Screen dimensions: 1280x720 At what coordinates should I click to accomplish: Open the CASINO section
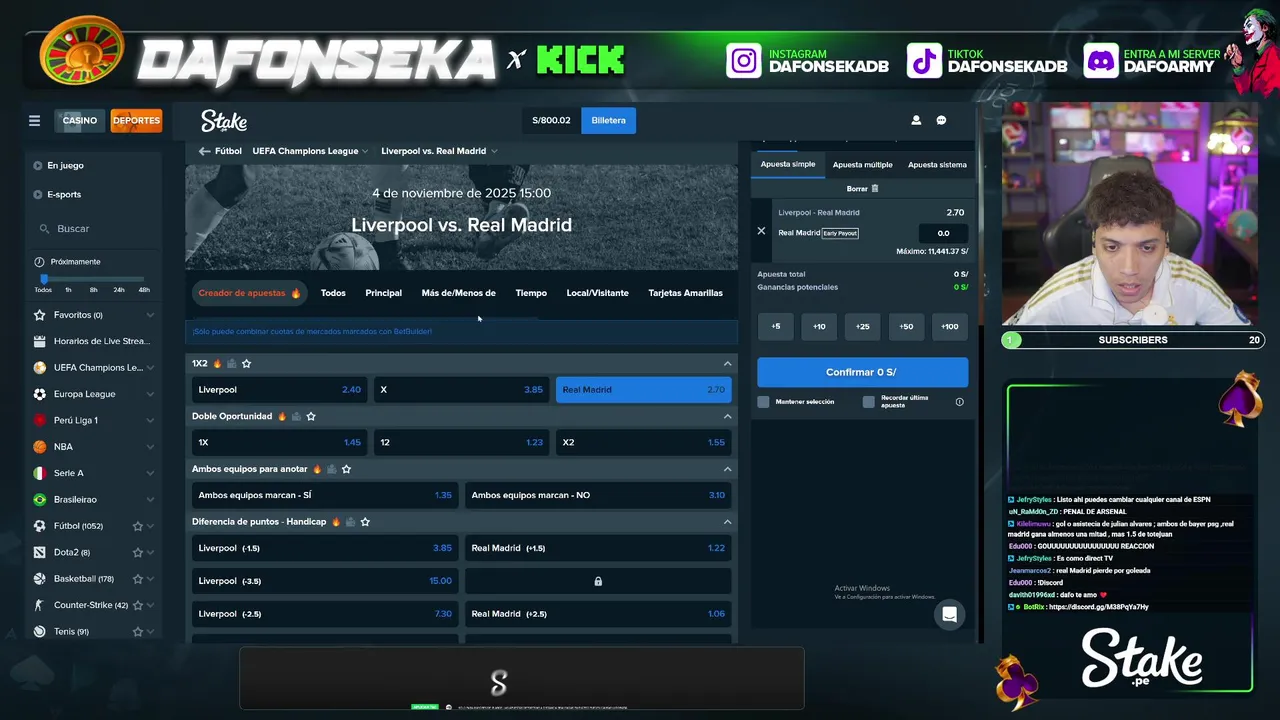click(x=80, y=120)
